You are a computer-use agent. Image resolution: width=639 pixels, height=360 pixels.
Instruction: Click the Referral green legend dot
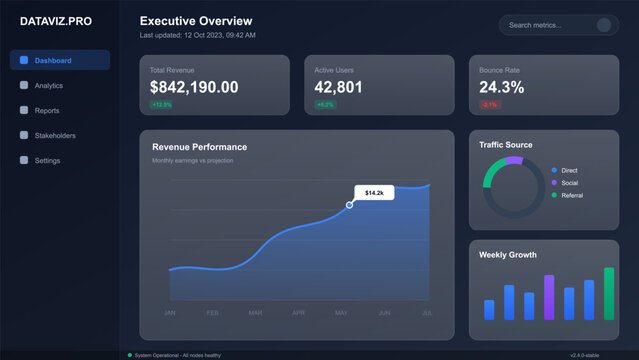point(554,195)
